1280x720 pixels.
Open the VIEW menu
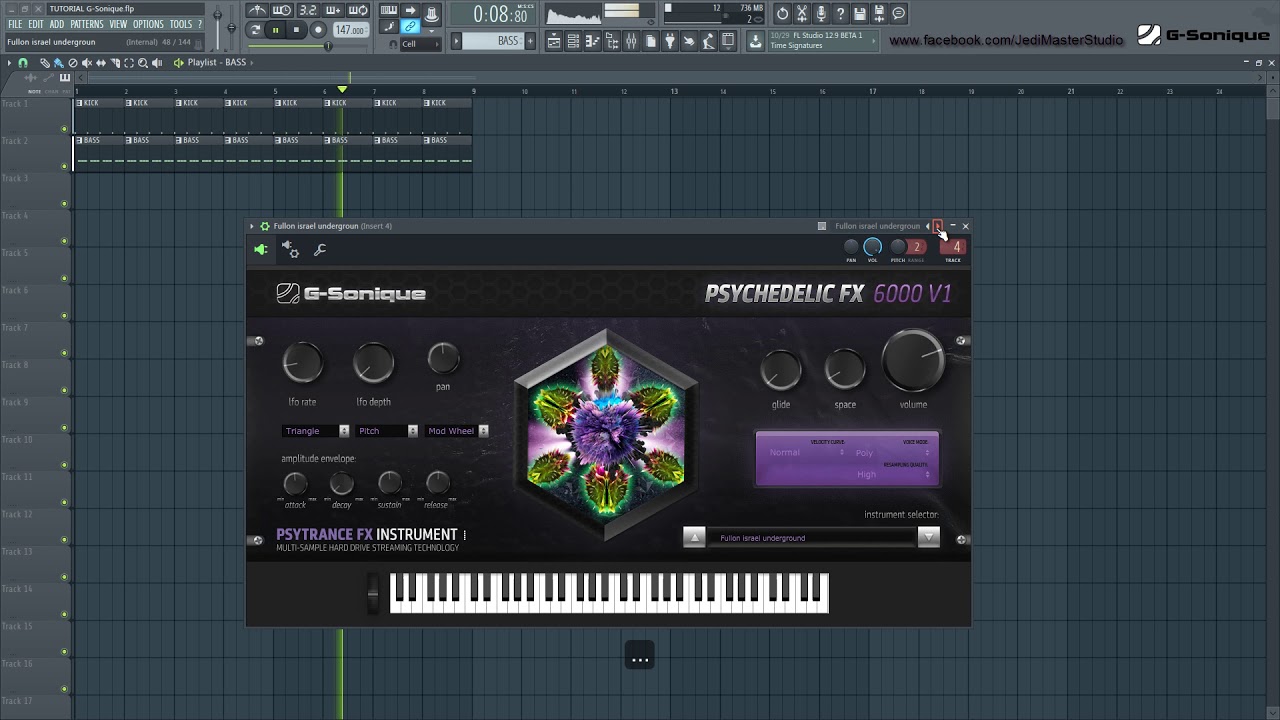click(118, 24)
